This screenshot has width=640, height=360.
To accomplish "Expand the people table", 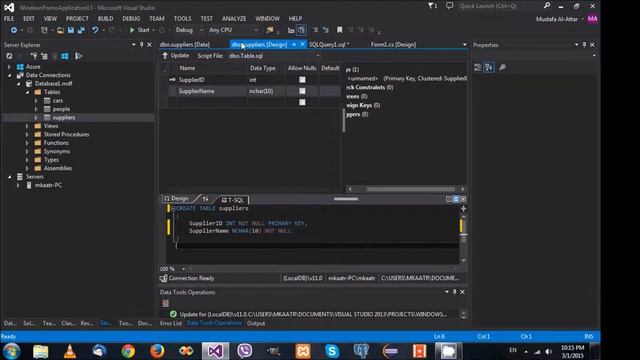I will [x=36, y=109].
